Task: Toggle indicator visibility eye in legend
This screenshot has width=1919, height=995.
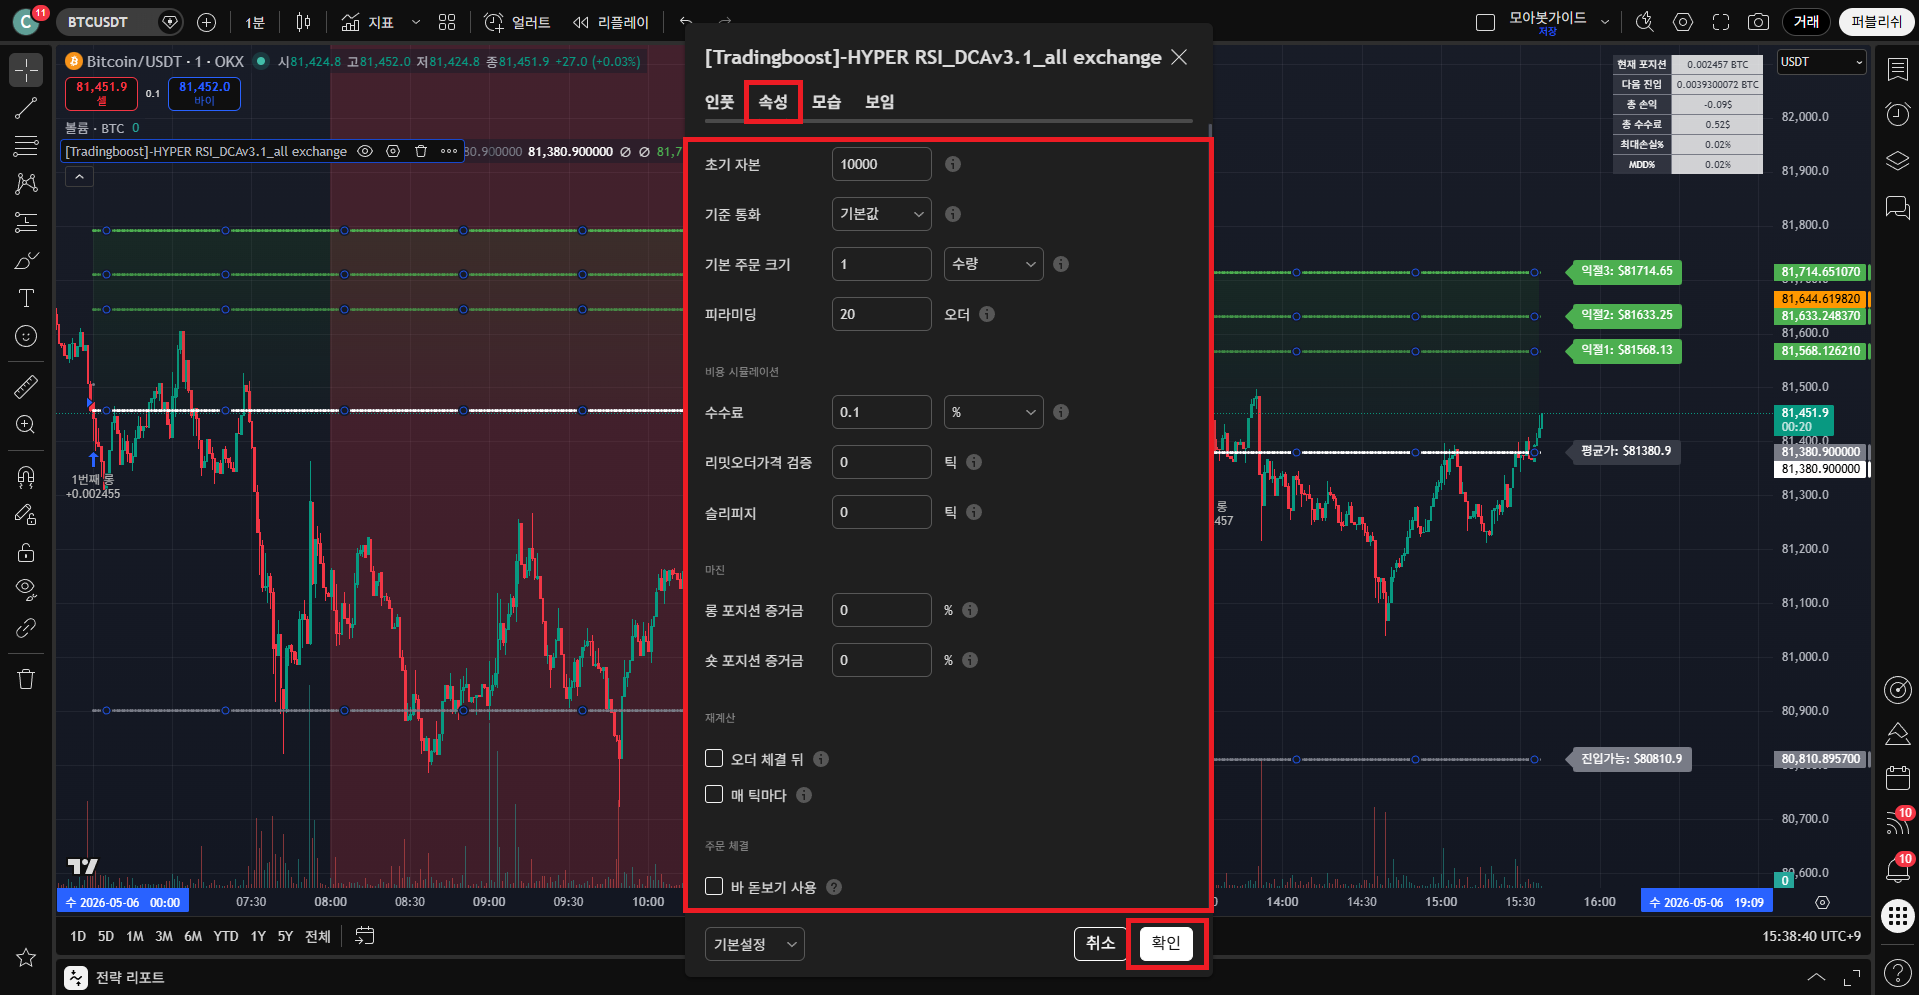Action: point(366,151)
